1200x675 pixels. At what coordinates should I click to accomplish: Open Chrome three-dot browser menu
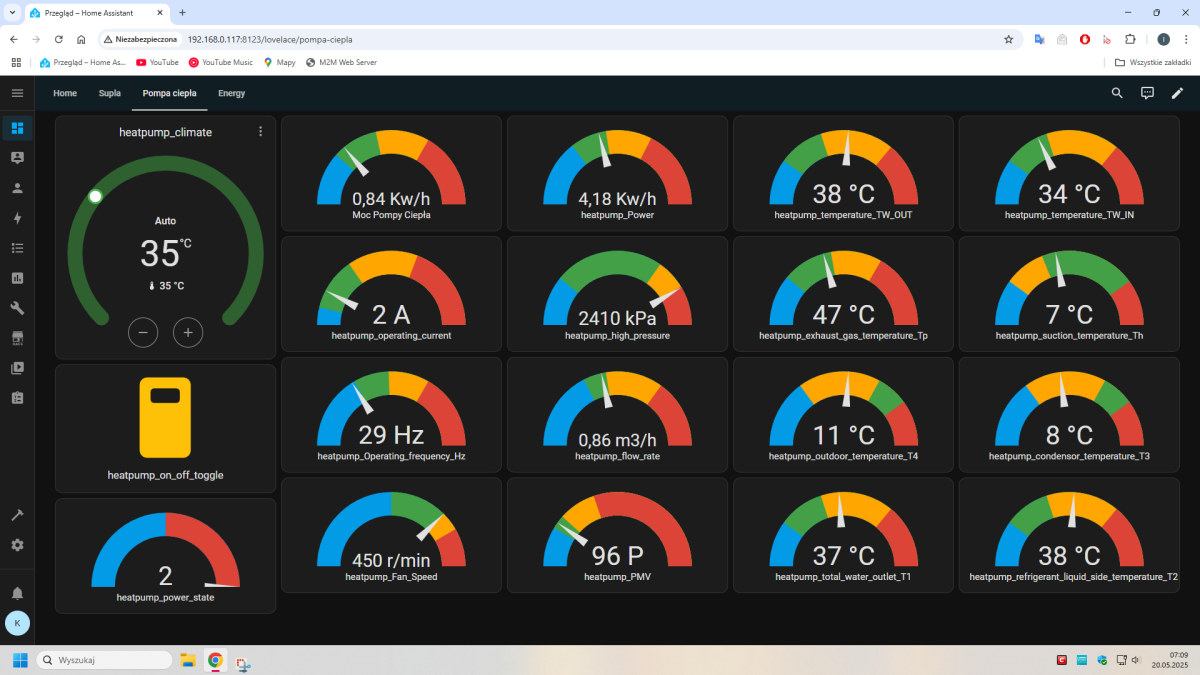click(x=1186, y=39)
